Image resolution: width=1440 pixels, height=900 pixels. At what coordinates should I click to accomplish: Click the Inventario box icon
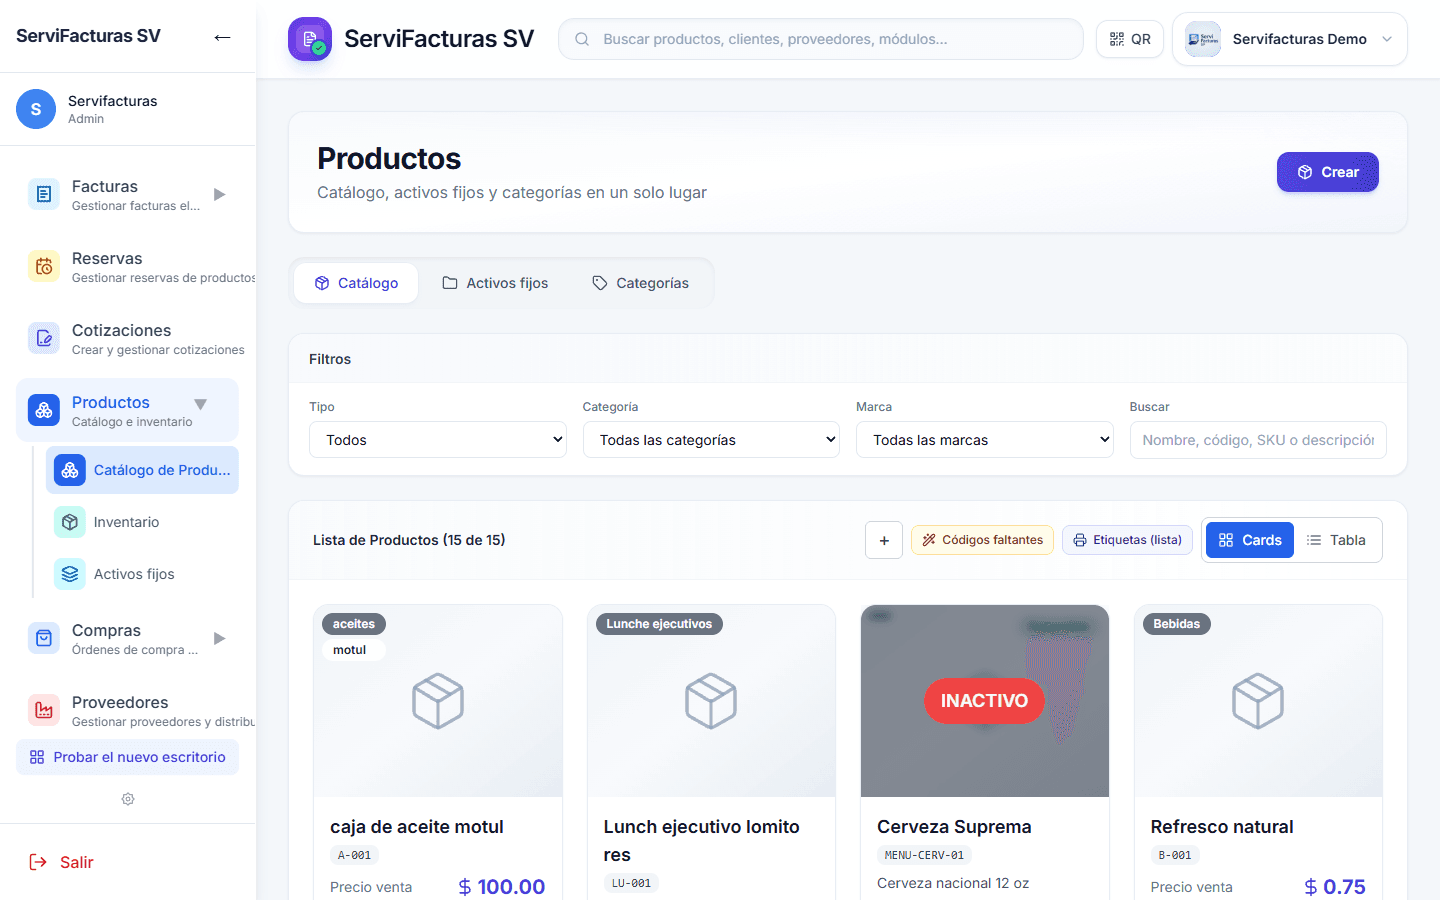coord(70,522)
